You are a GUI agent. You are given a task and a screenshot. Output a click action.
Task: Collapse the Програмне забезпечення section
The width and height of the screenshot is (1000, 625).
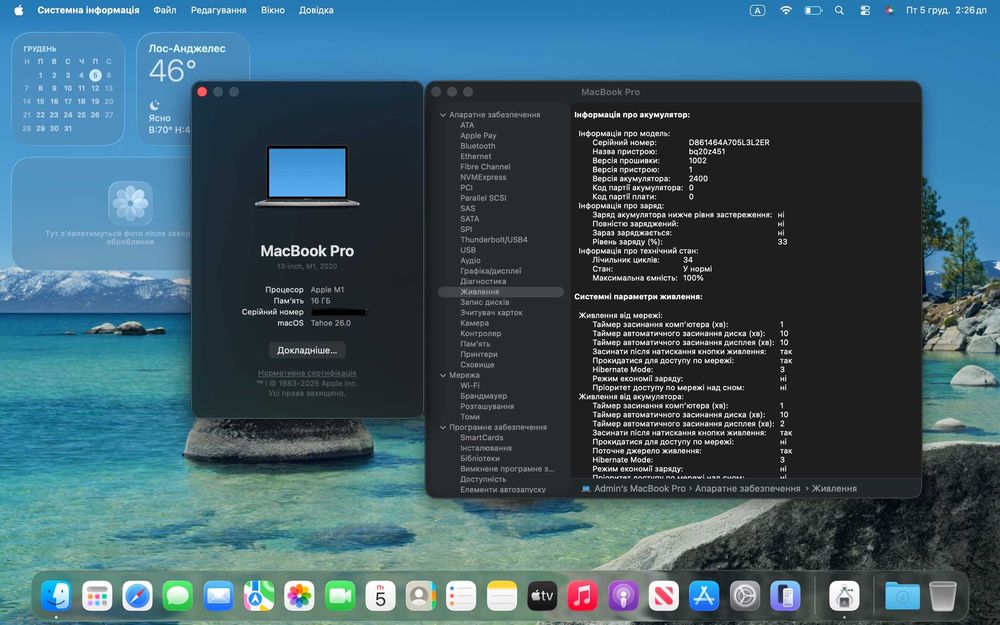pyautogui.click(x=443, y=427)
